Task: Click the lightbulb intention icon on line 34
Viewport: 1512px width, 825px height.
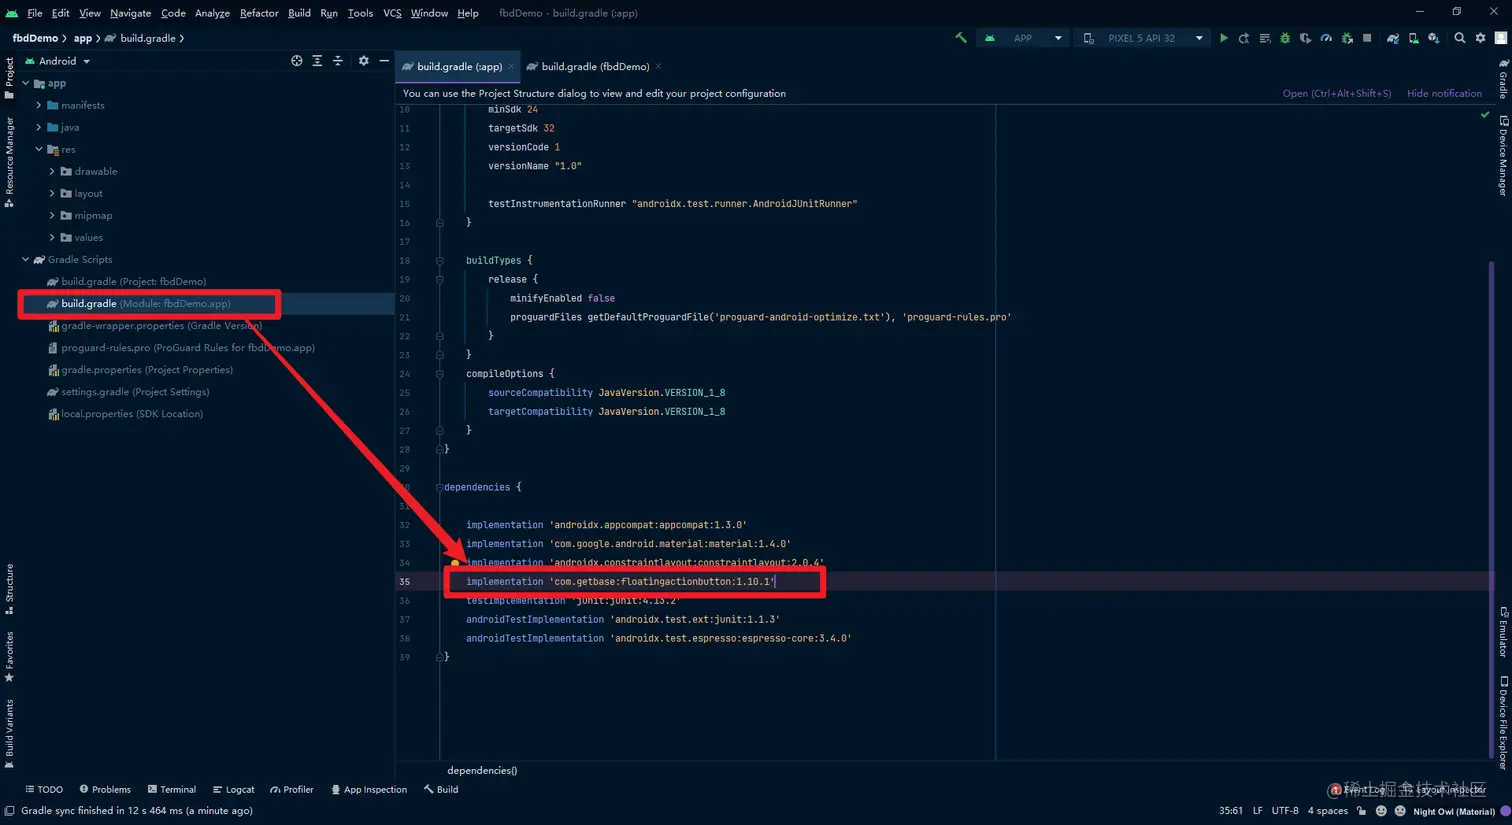Action: pos(455,563)
